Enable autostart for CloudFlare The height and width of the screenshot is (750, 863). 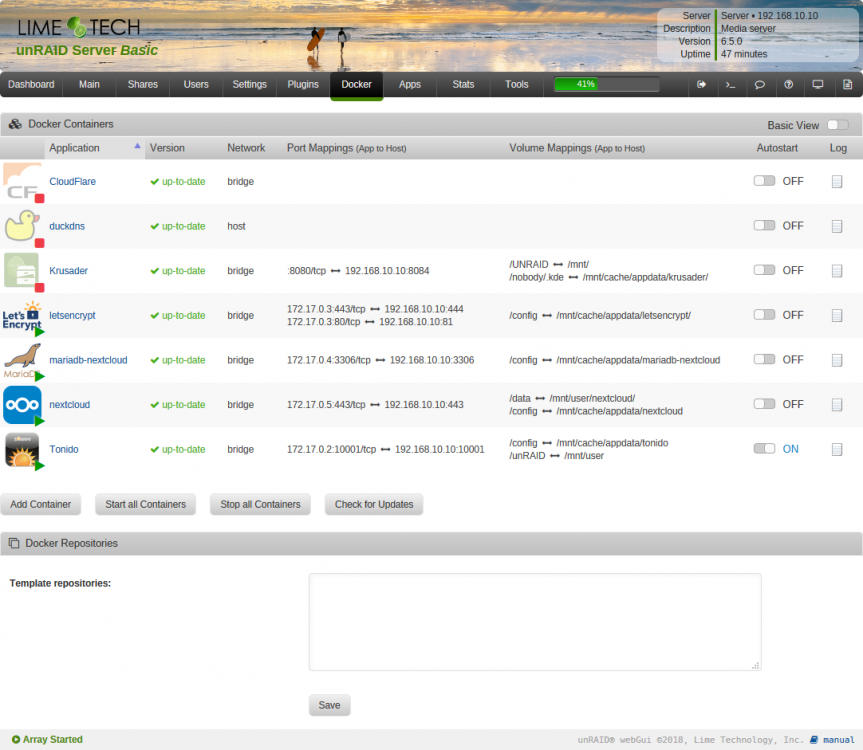point(764,181)
